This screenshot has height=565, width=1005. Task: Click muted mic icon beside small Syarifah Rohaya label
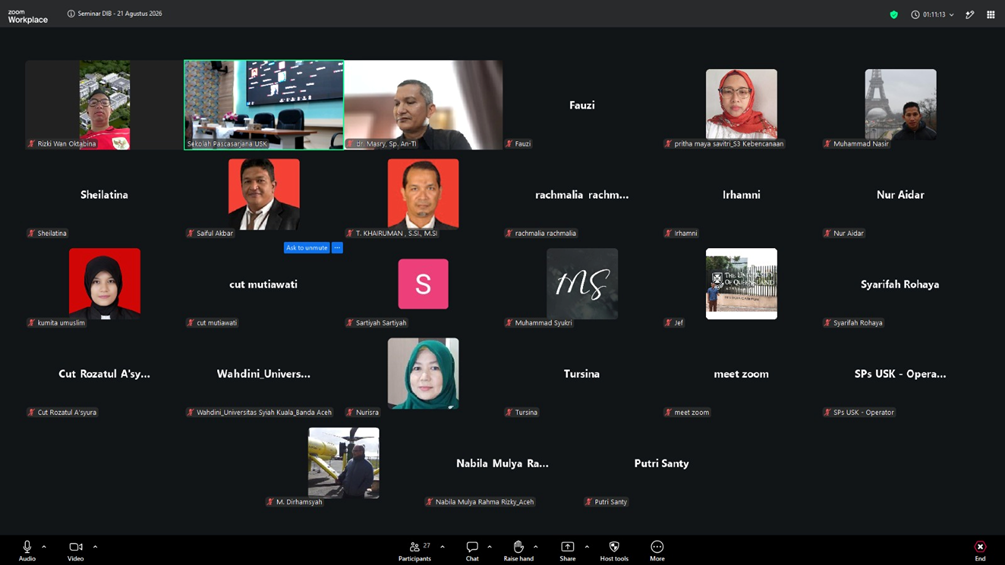click(827, 323)
